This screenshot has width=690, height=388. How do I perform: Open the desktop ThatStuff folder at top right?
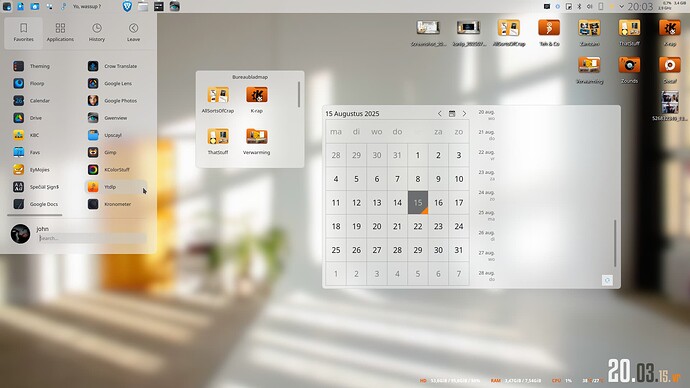click(x=629, y=33)
